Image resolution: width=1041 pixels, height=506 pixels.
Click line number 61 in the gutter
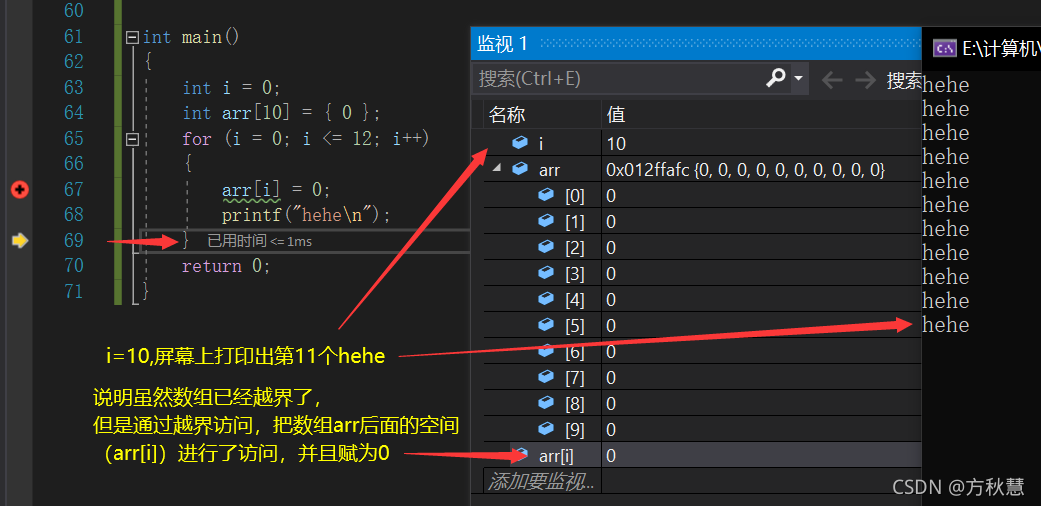pyautogui.click(x=73, y=37)
